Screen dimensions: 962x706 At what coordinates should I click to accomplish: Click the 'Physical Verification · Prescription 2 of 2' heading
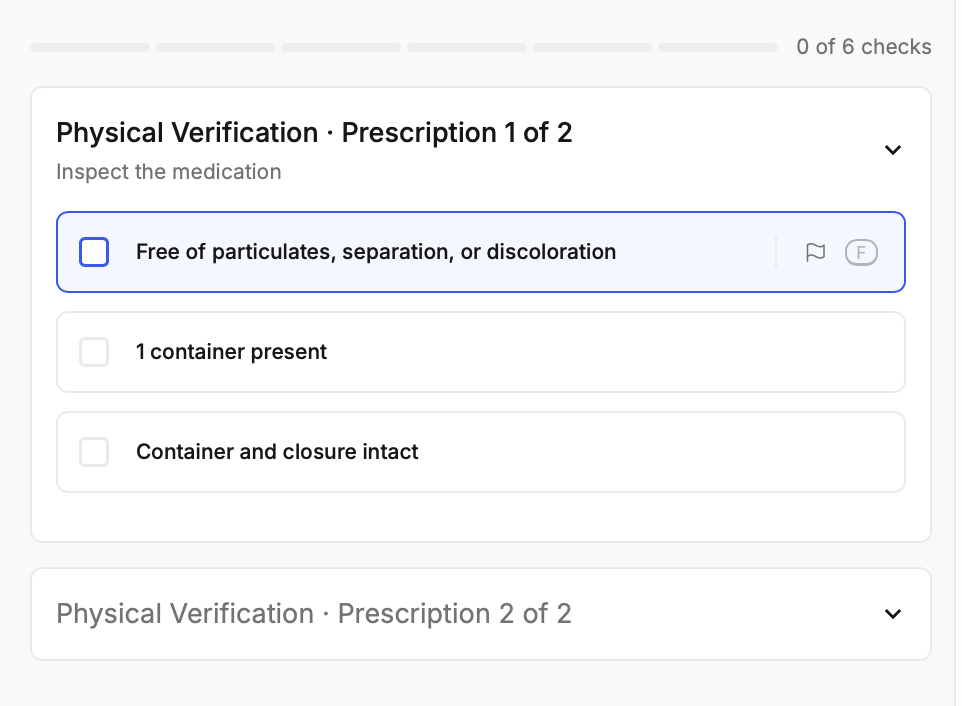click(314, 613)
